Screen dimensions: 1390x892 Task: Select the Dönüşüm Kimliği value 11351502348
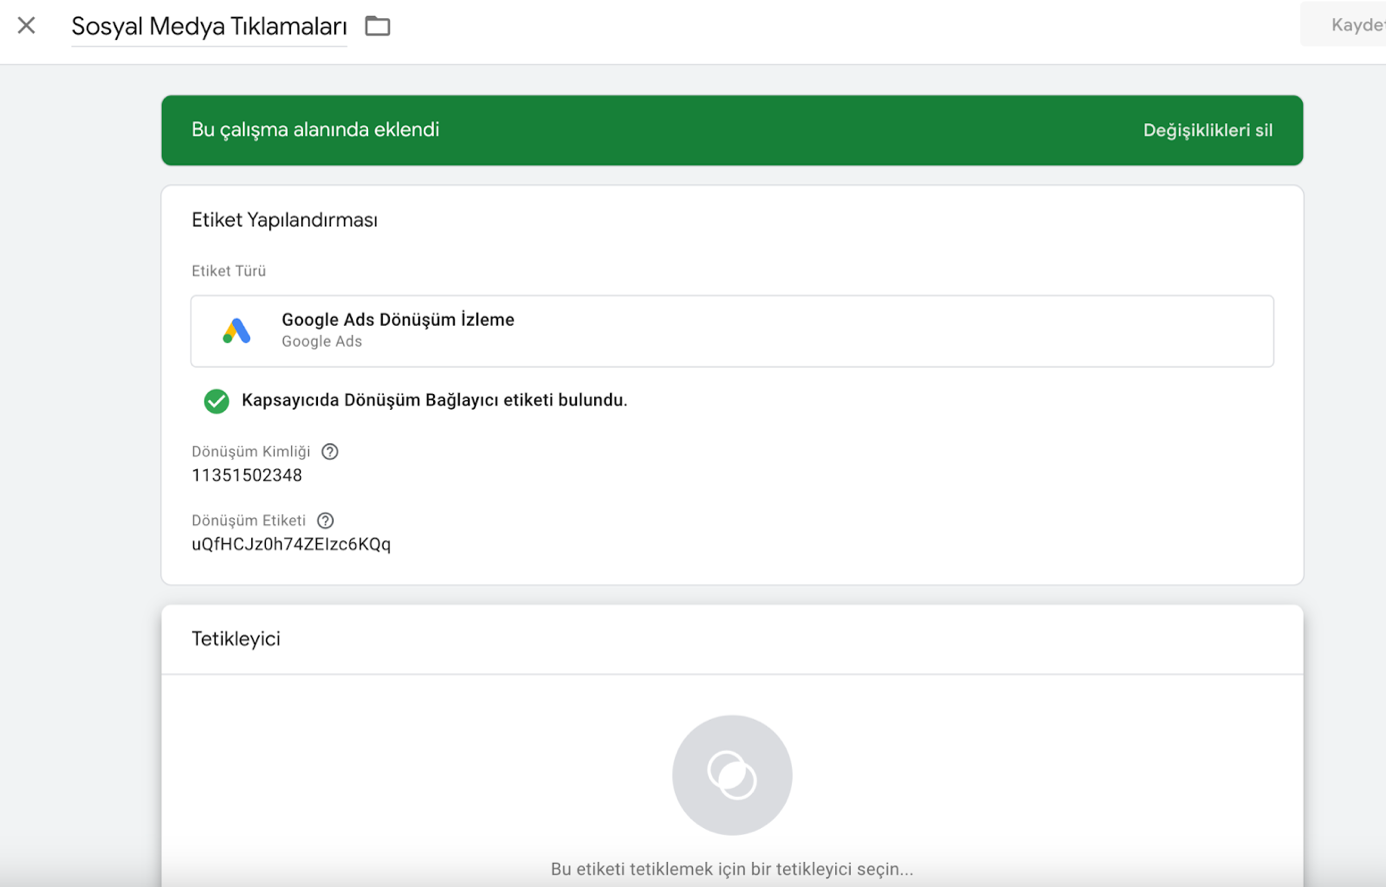pos(247,475)
